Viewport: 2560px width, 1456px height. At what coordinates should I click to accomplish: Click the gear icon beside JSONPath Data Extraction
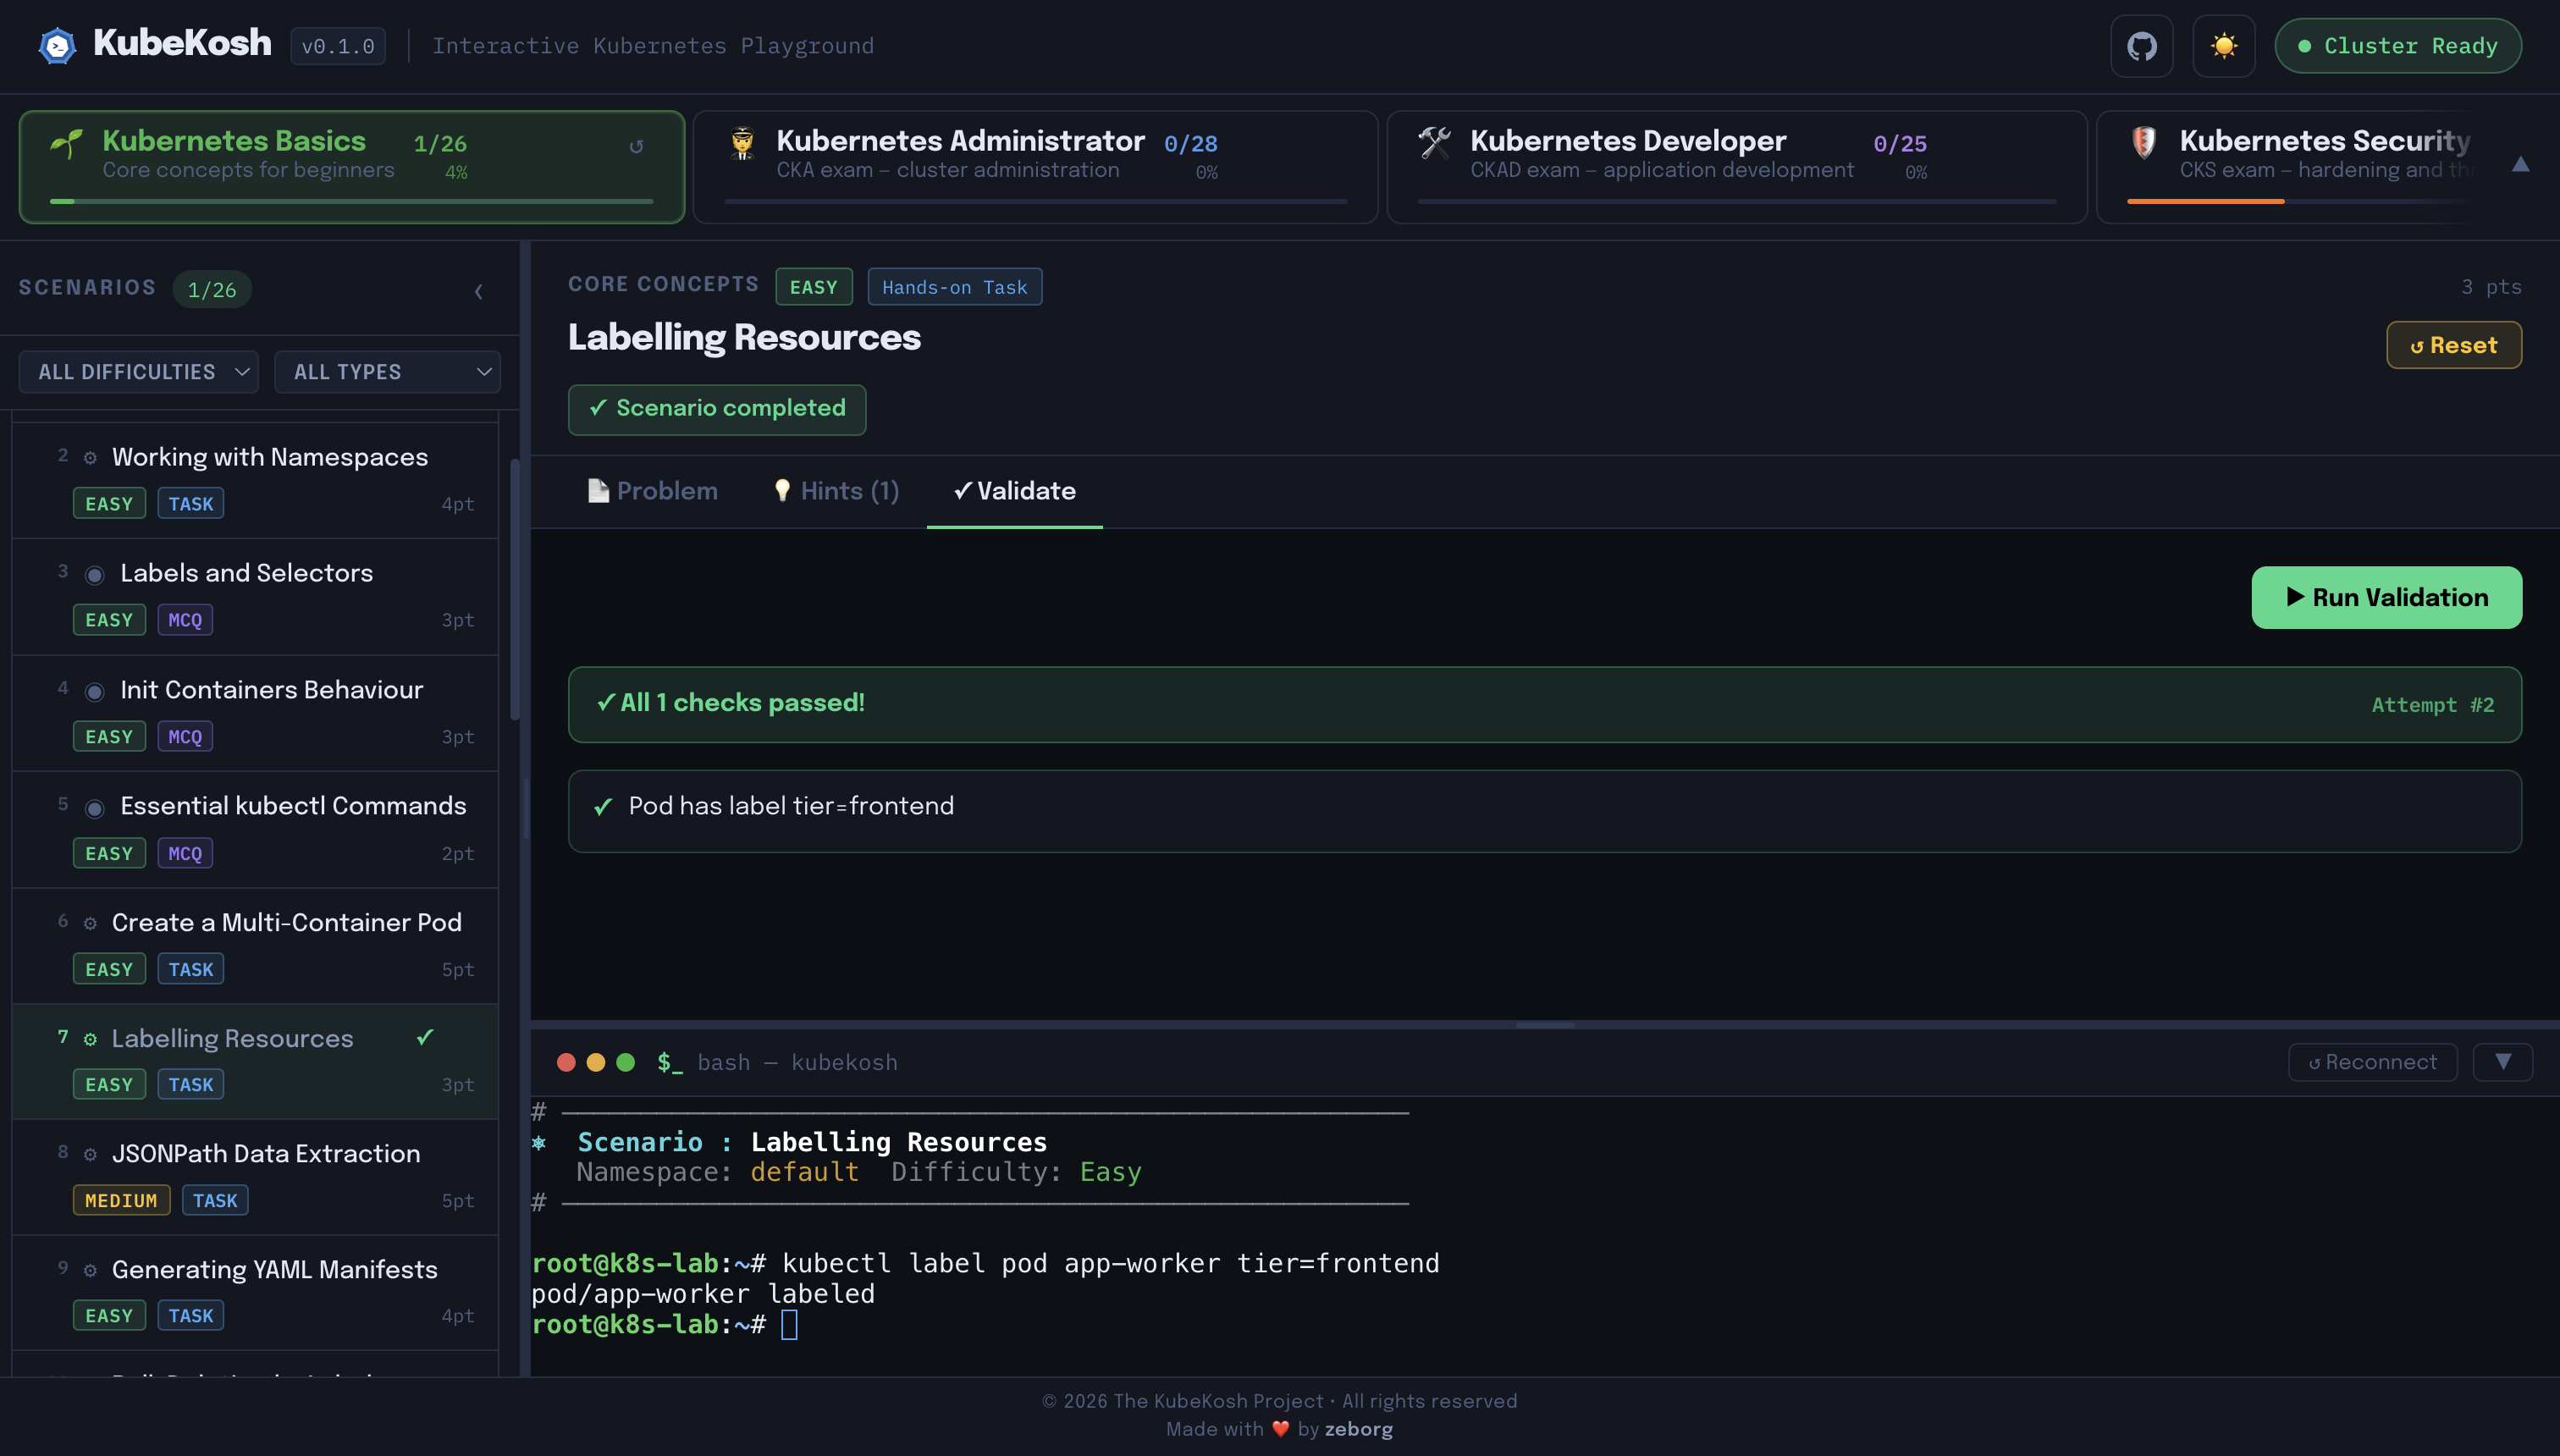90,1155
